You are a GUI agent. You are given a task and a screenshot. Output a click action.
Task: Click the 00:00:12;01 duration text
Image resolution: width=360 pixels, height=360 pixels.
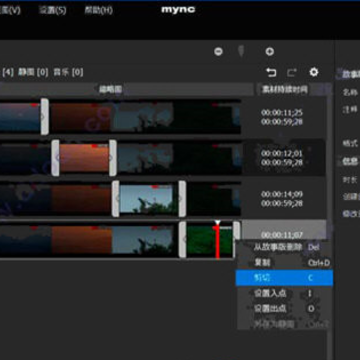tap(282, 154)
